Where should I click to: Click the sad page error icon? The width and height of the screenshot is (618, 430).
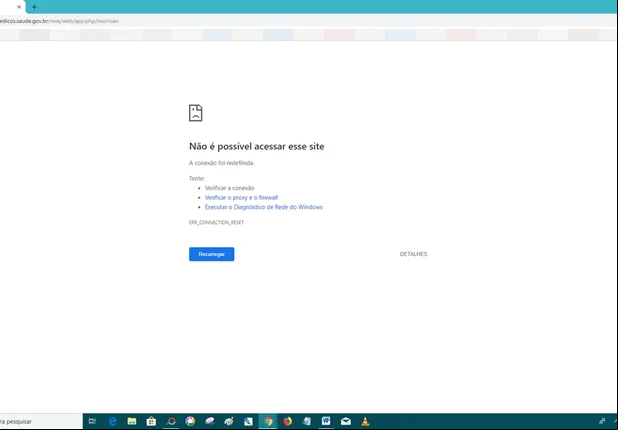click(x=195, y=113)
